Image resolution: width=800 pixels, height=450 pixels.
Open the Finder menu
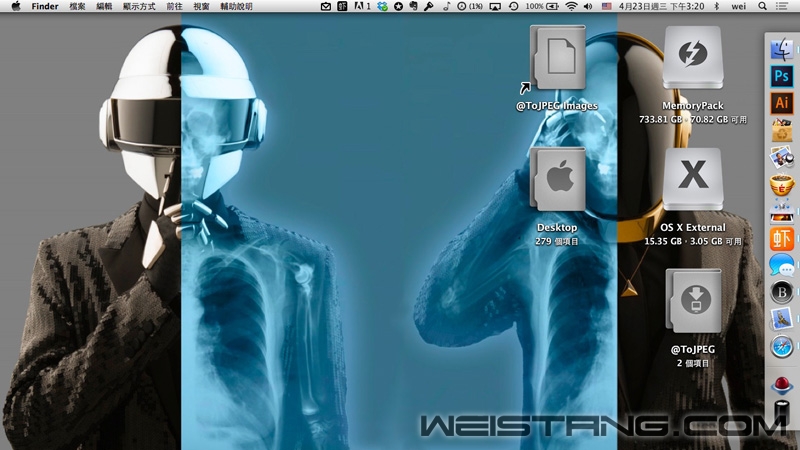[x=45, y=6]
